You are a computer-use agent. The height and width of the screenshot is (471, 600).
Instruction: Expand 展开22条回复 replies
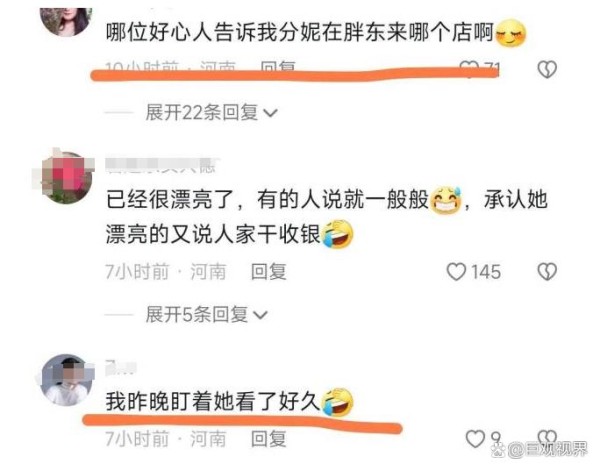tap(211, 112)
